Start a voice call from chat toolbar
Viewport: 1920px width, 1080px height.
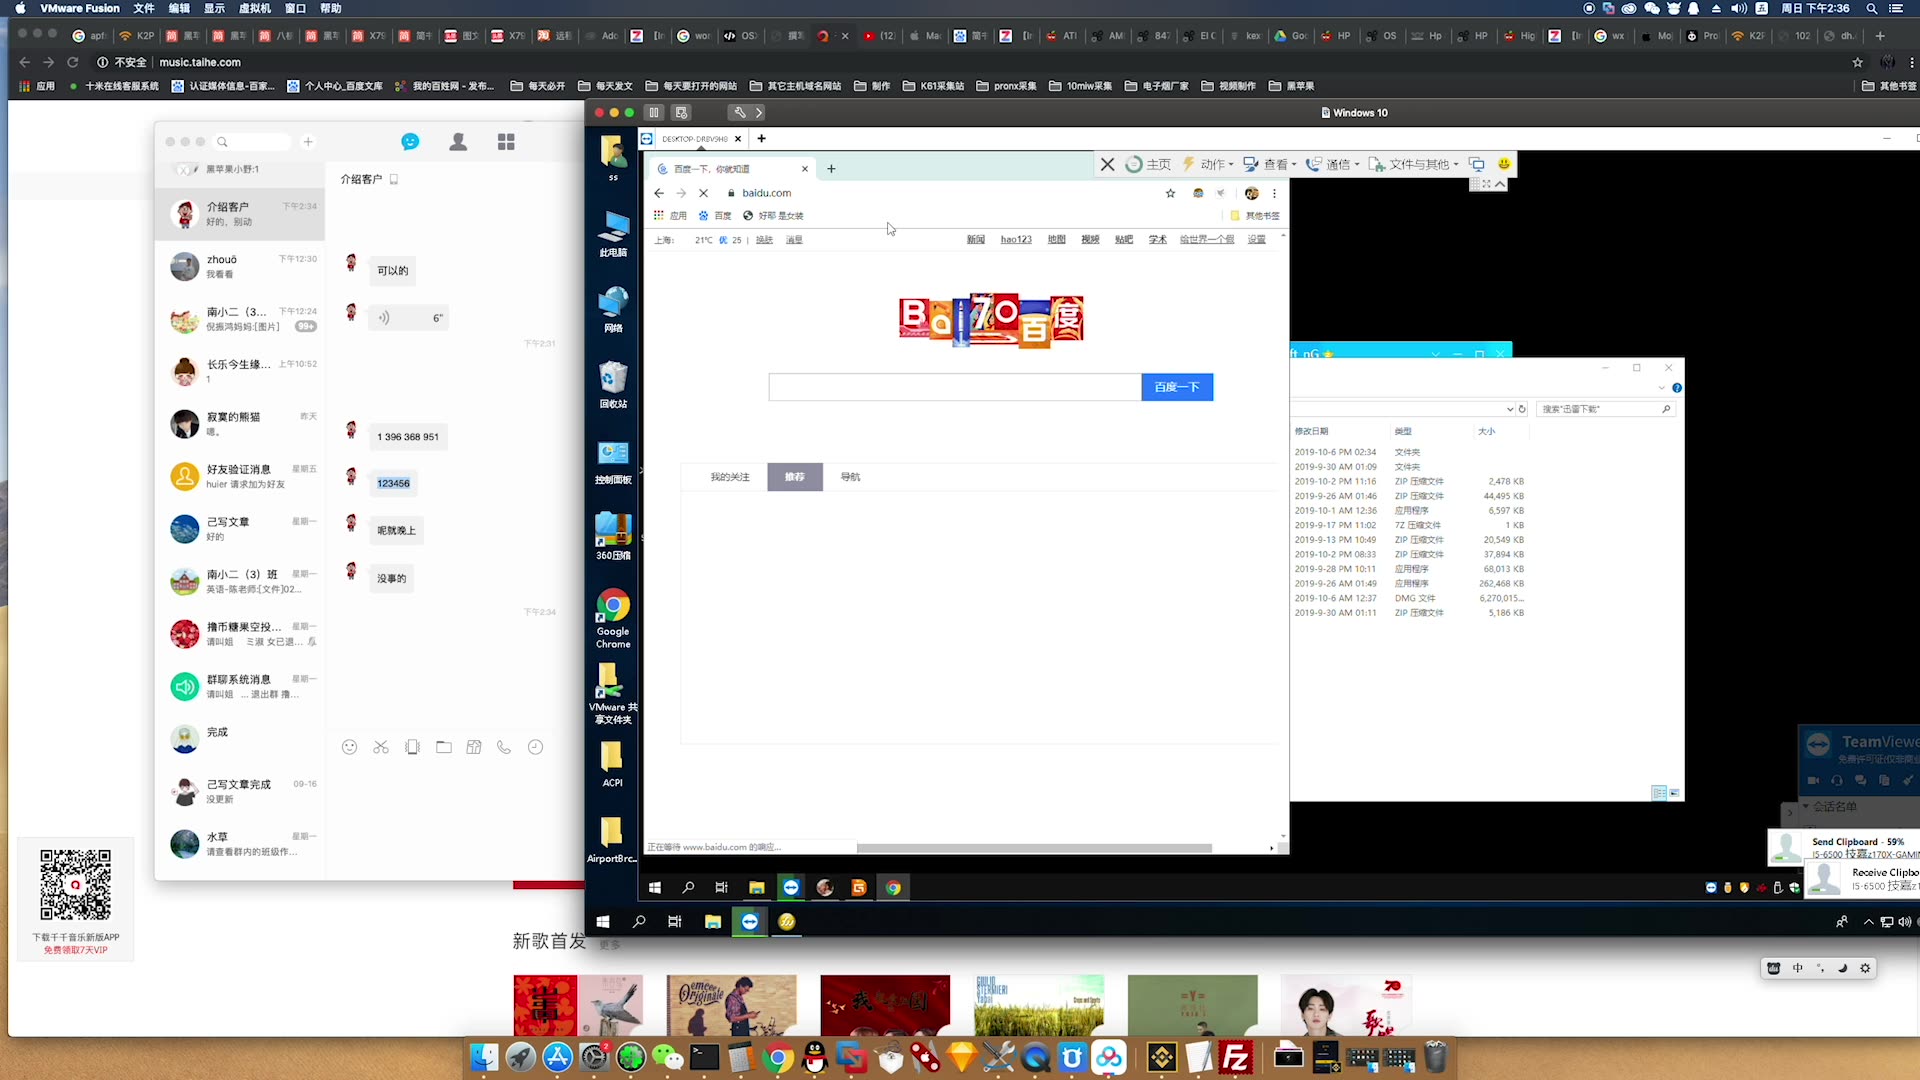(504, 747)
